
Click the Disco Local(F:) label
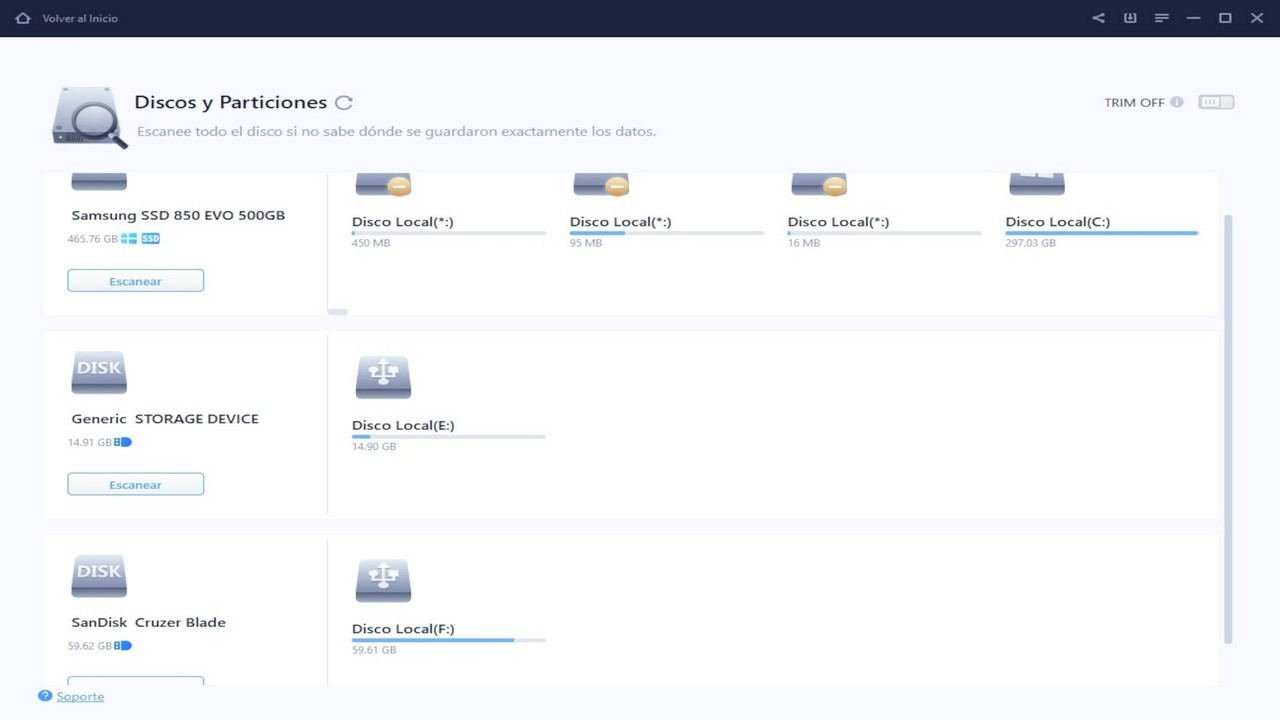coord(403,629)
